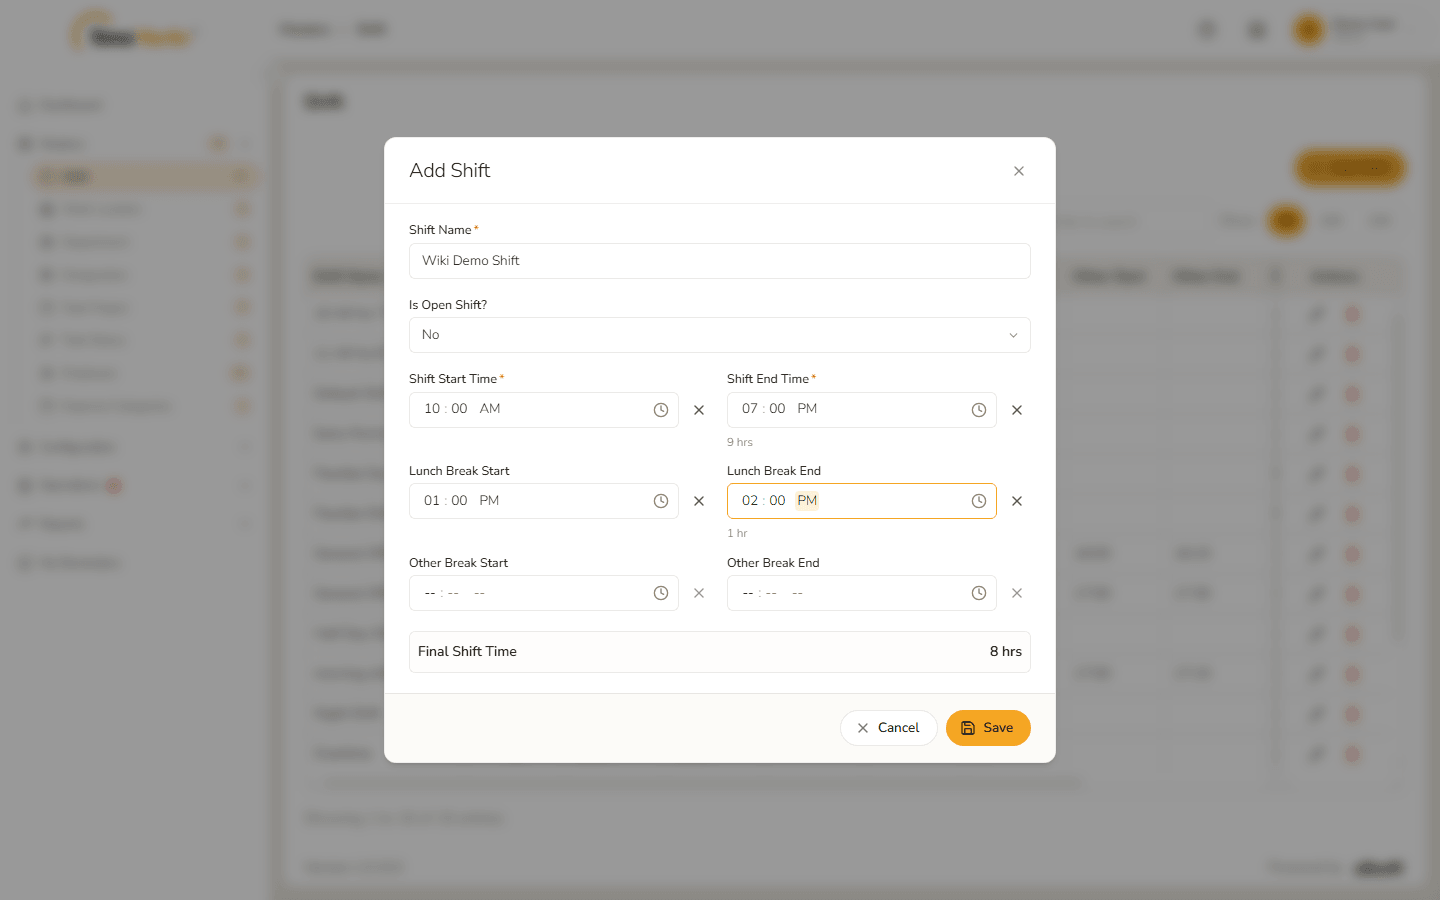Edit the Shift Name field
The width and height of the screenshot is (1440, 900).
(720, 261)
